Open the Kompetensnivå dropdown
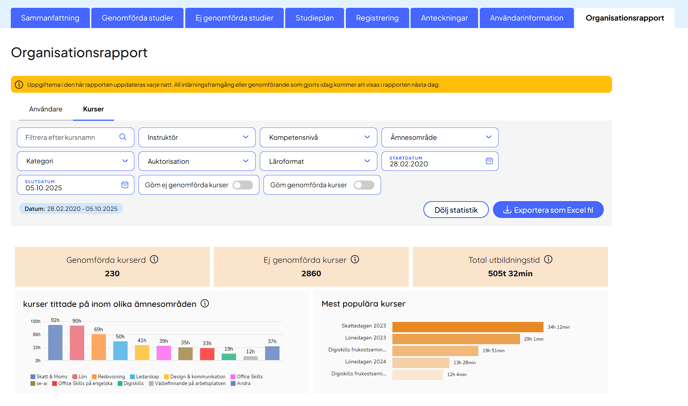Screen dimensions: 688x406 click(318, 137)
